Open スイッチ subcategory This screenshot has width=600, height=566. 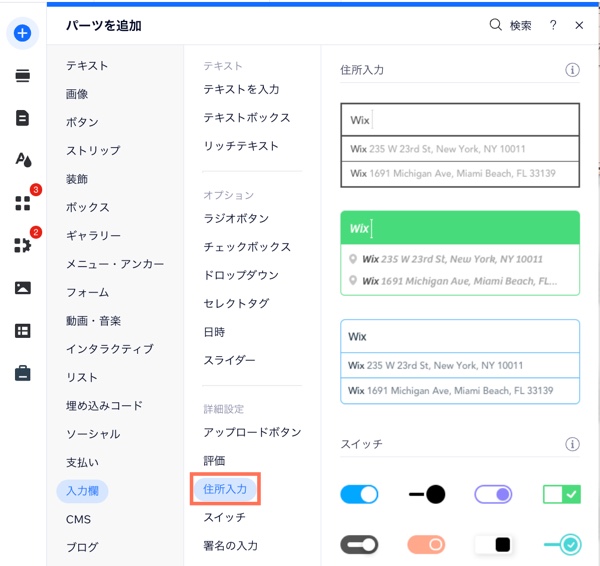pos(225,517)
